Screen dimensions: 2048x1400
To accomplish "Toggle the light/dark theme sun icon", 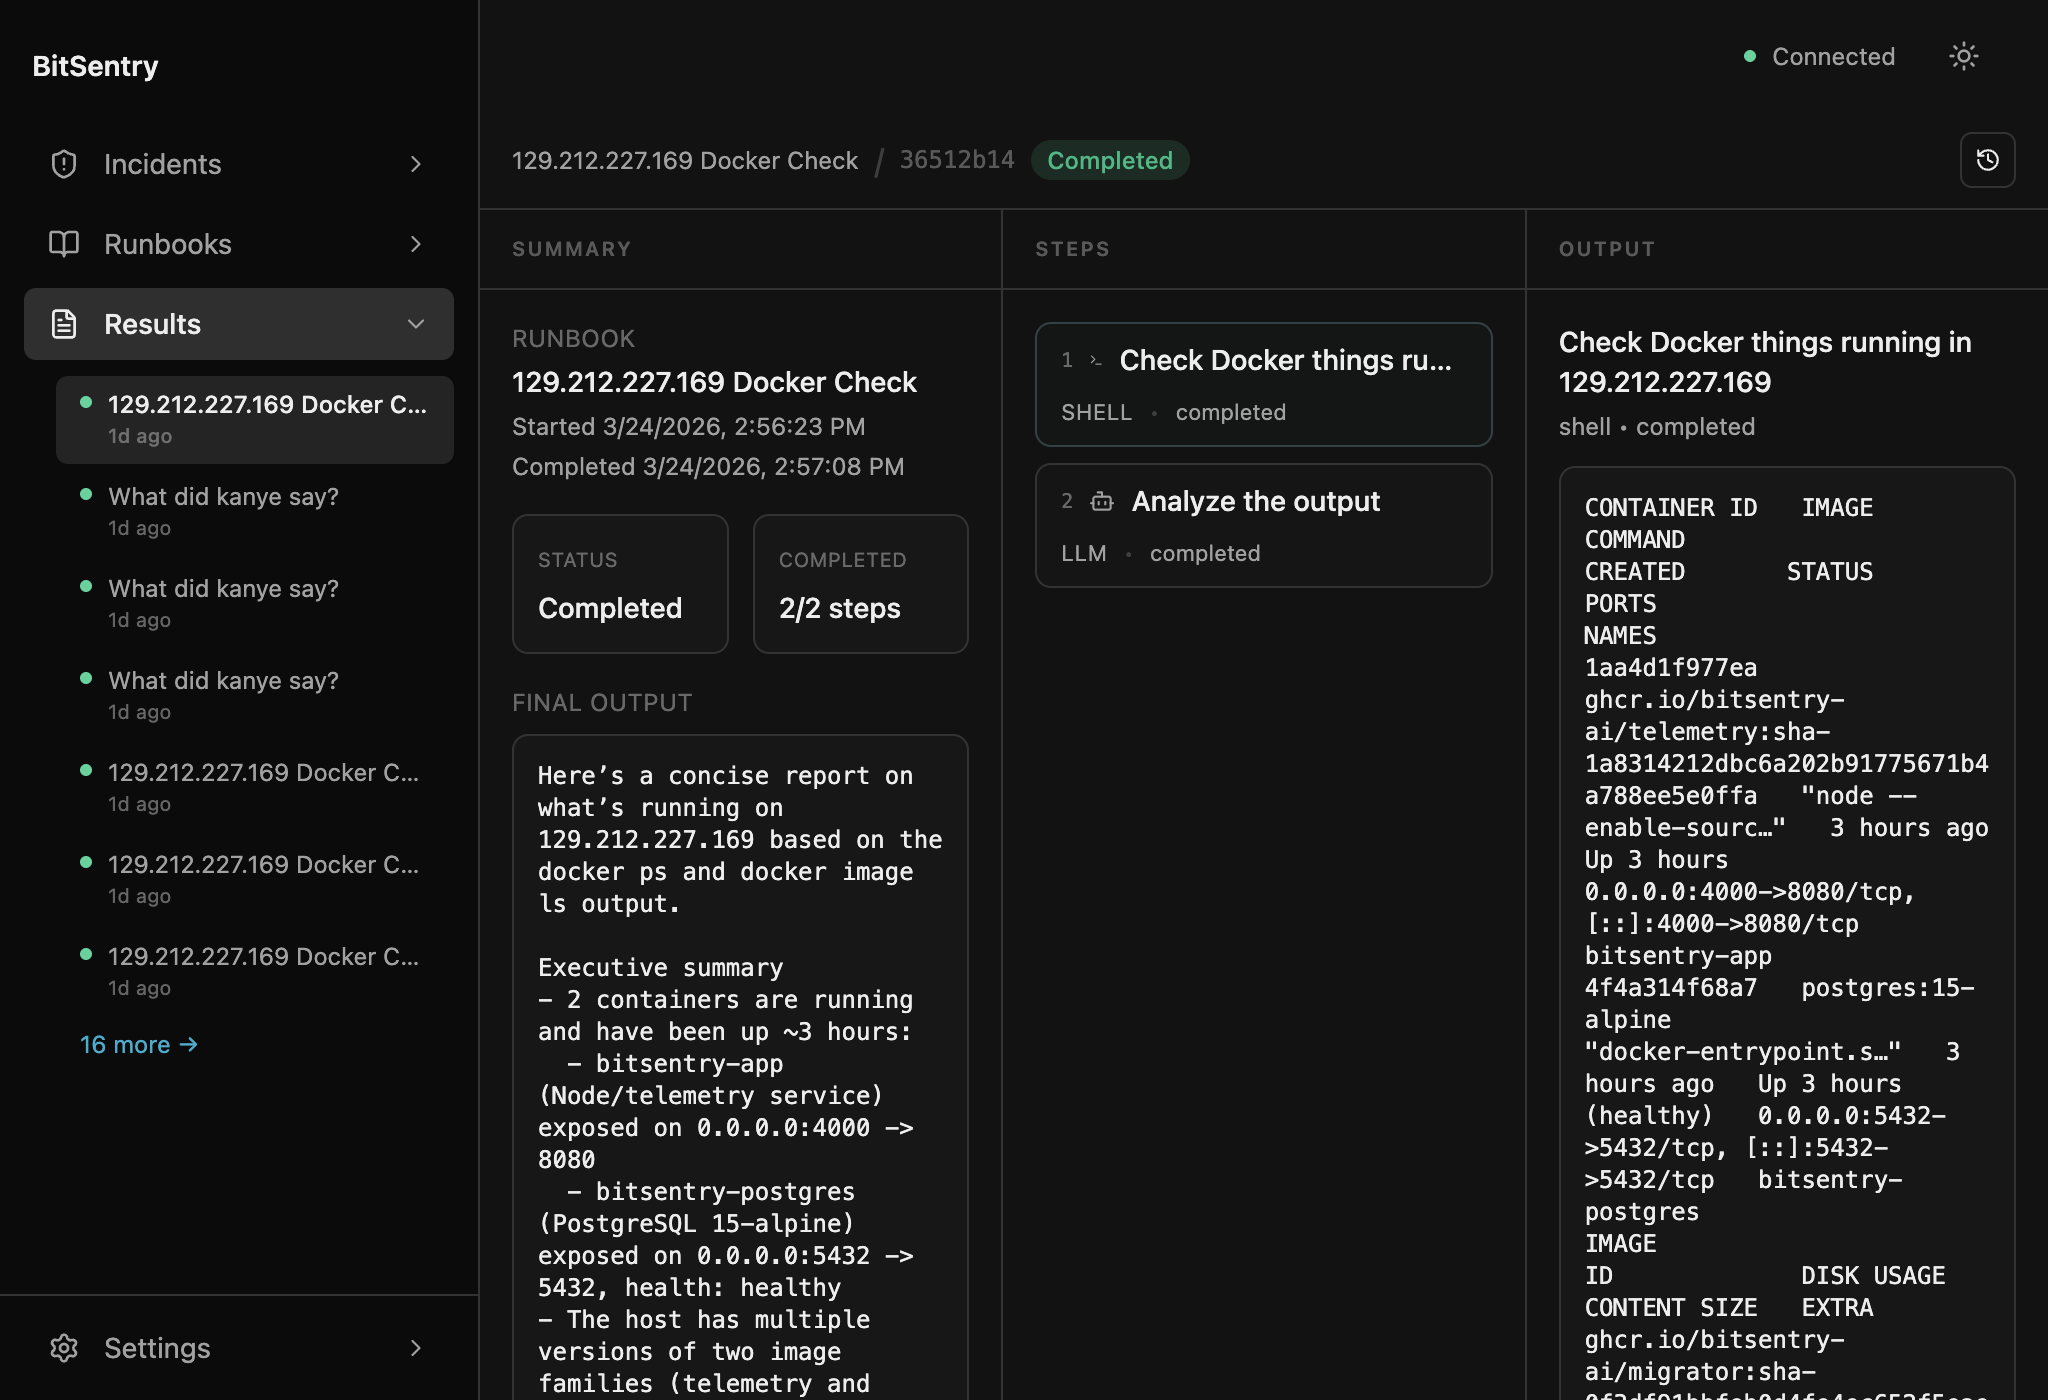I will pos(1964,57).
